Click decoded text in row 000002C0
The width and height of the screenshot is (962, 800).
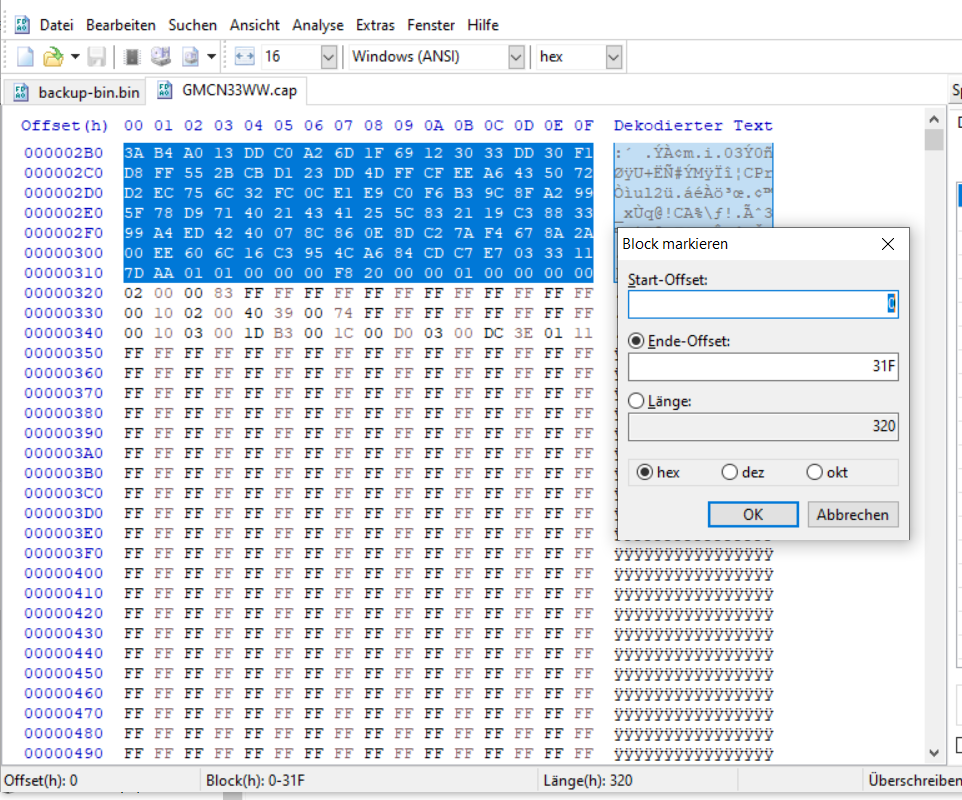pyautogui.click(x=693, y=173)
